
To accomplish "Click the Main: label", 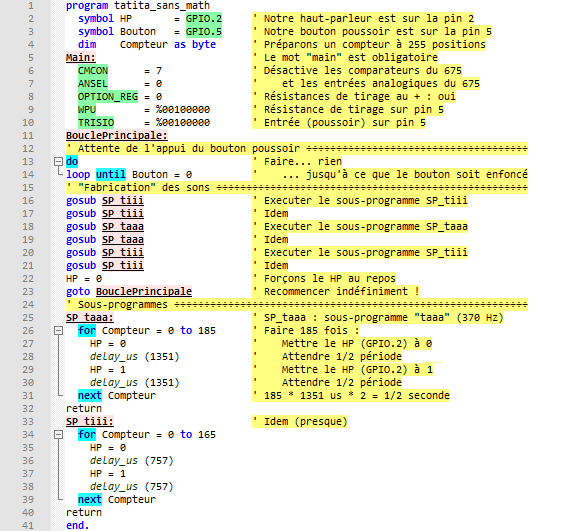I will point(81,58).
